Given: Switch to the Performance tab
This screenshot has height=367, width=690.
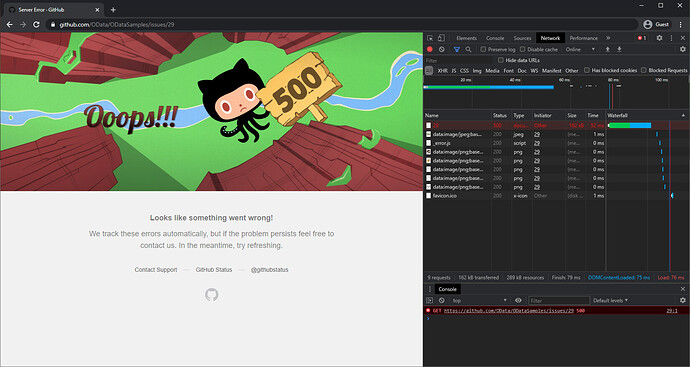Looking at the screenshot, I should pos(584,38).
